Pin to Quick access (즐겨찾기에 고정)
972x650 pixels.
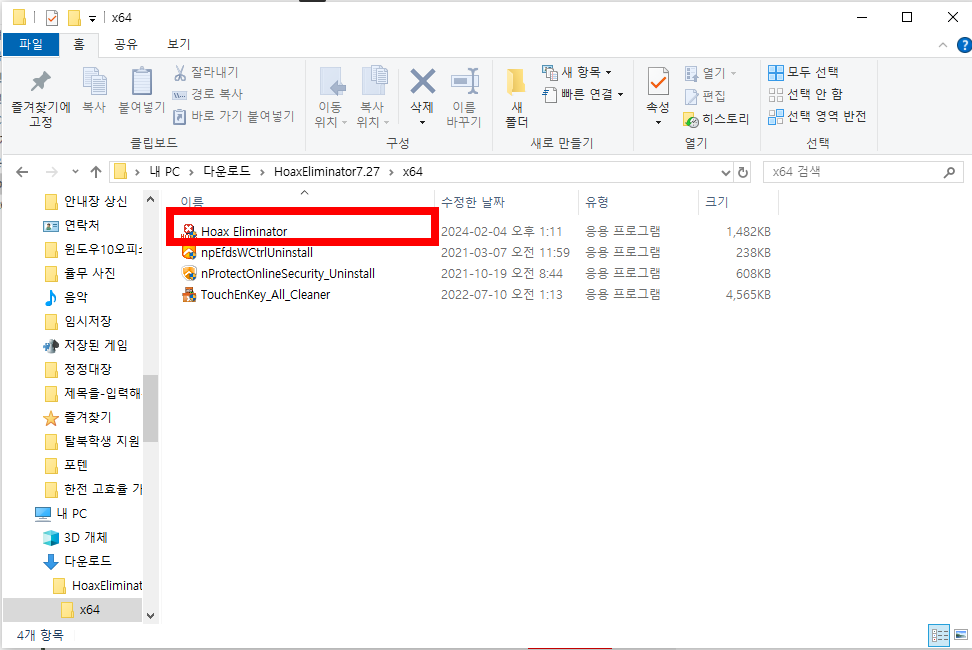41,99
